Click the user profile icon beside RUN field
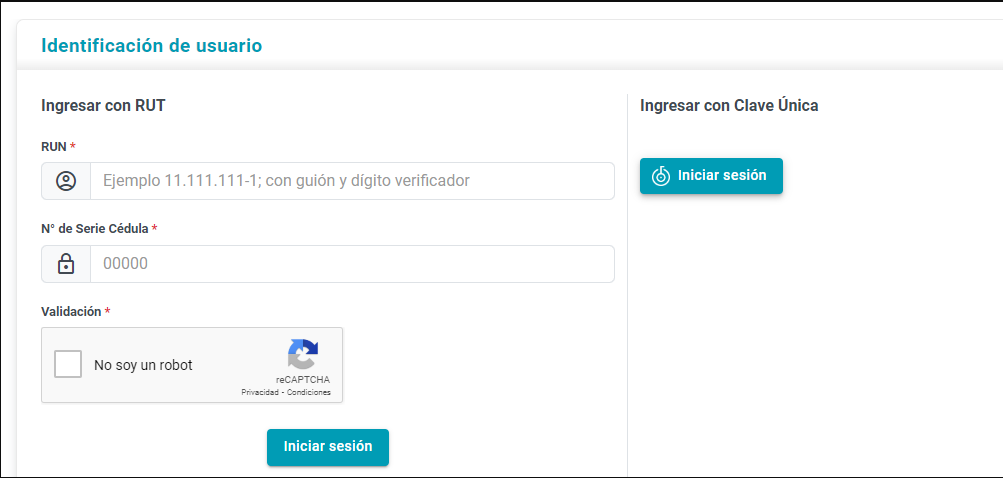This screenshot has height=478, width=1003. click(66, 181)
